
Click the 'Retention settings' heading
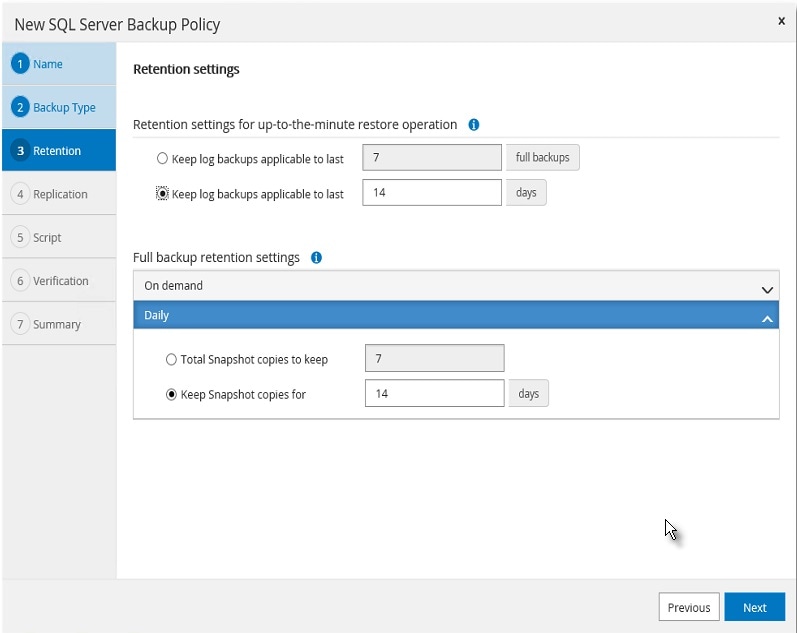186,69
